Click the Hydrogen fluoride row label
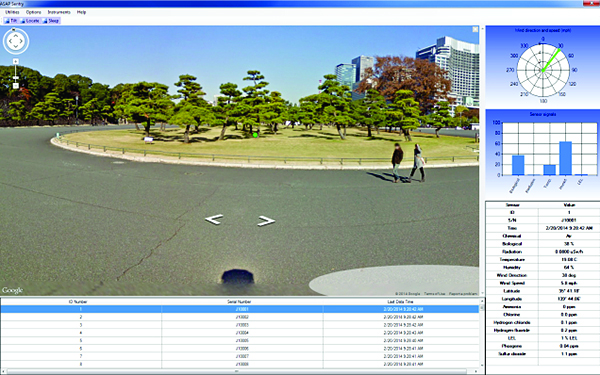This screenshot has height=375, width=600. click(512, 330)
